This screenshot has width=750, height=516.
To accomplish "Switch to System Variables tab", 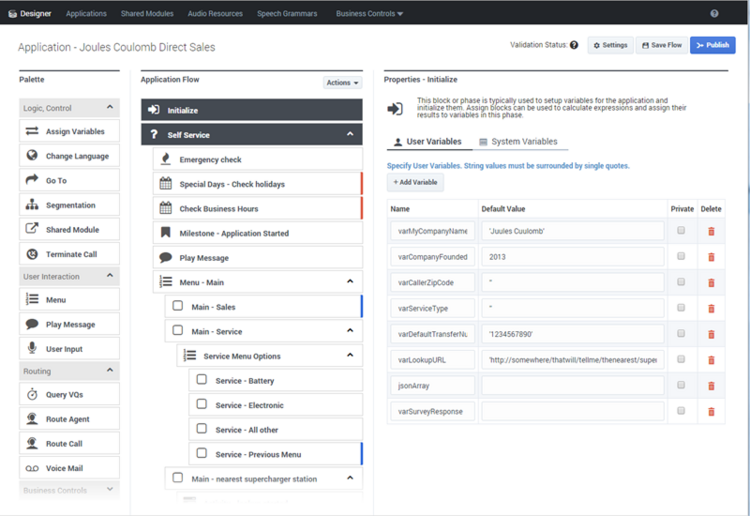I will coord(518,142).
